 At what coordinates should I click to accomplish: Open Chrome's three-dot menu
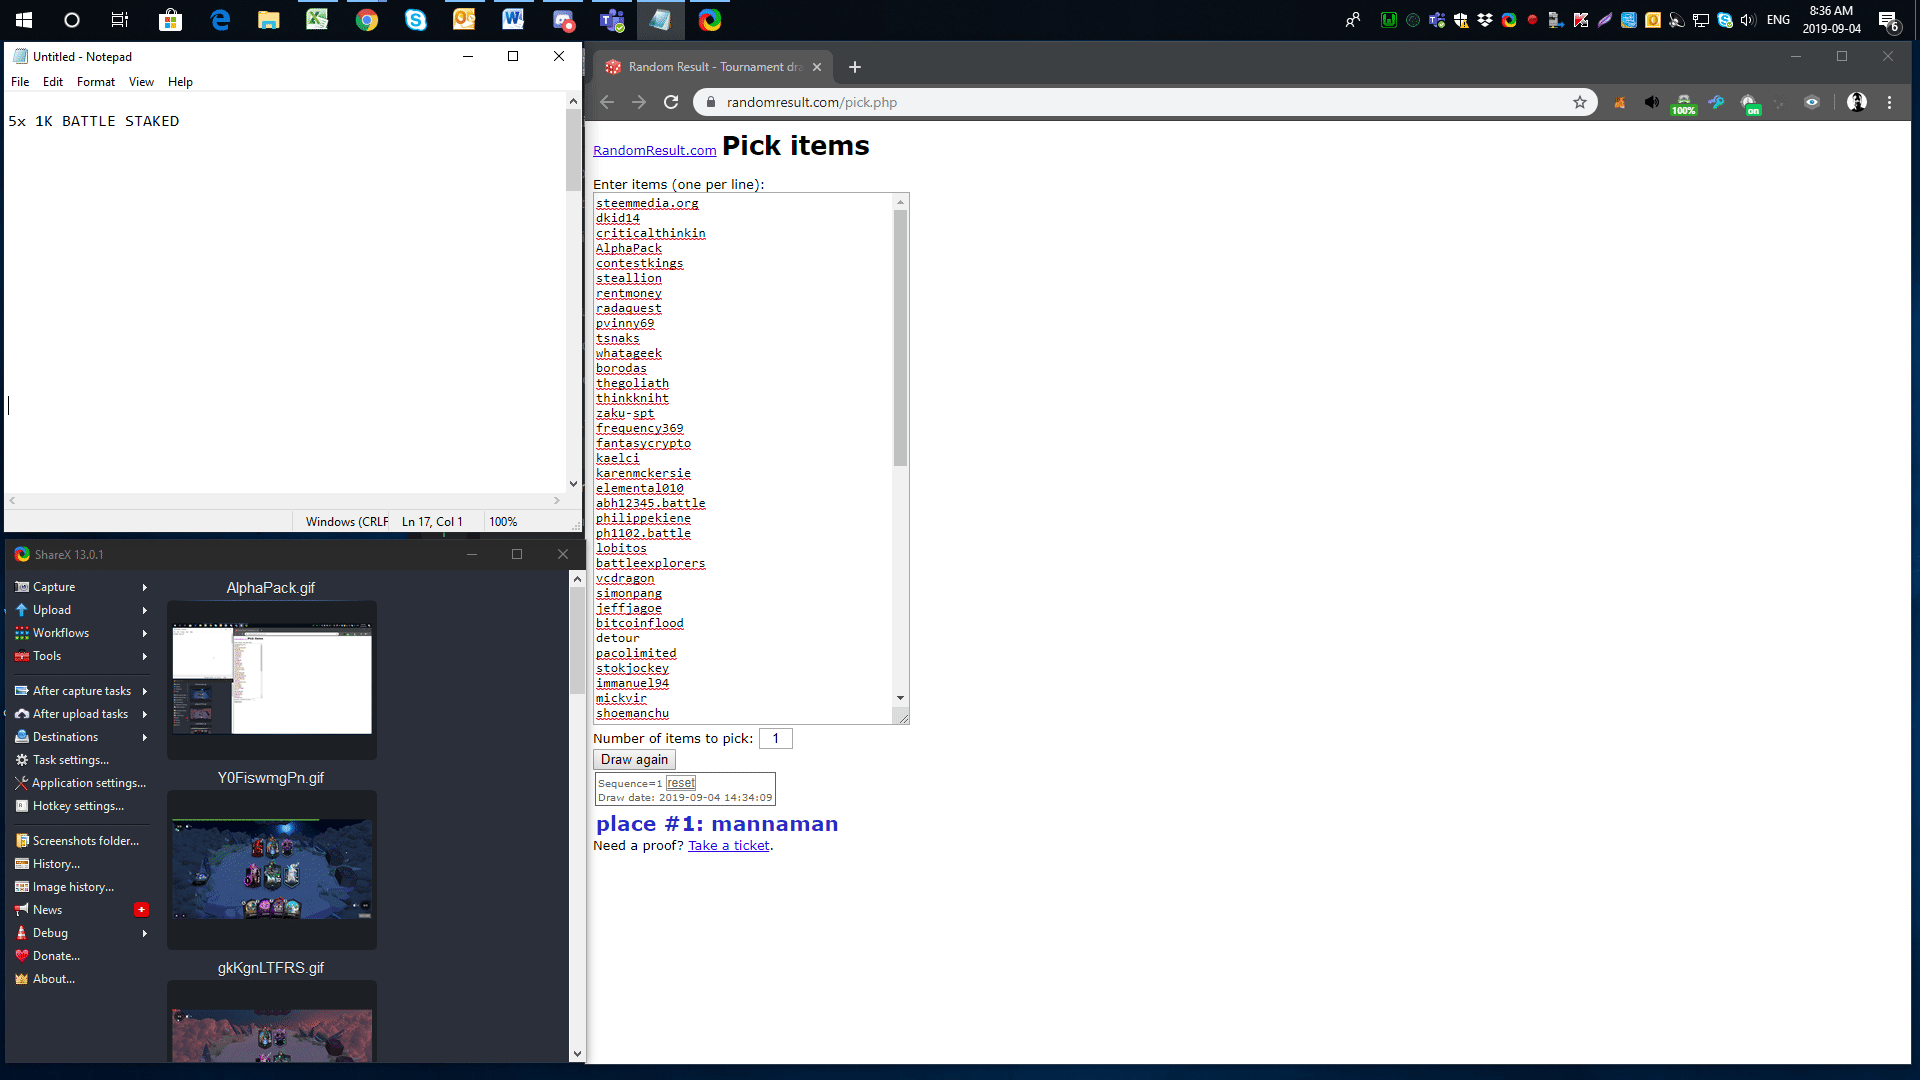(x=1889, y=102)
